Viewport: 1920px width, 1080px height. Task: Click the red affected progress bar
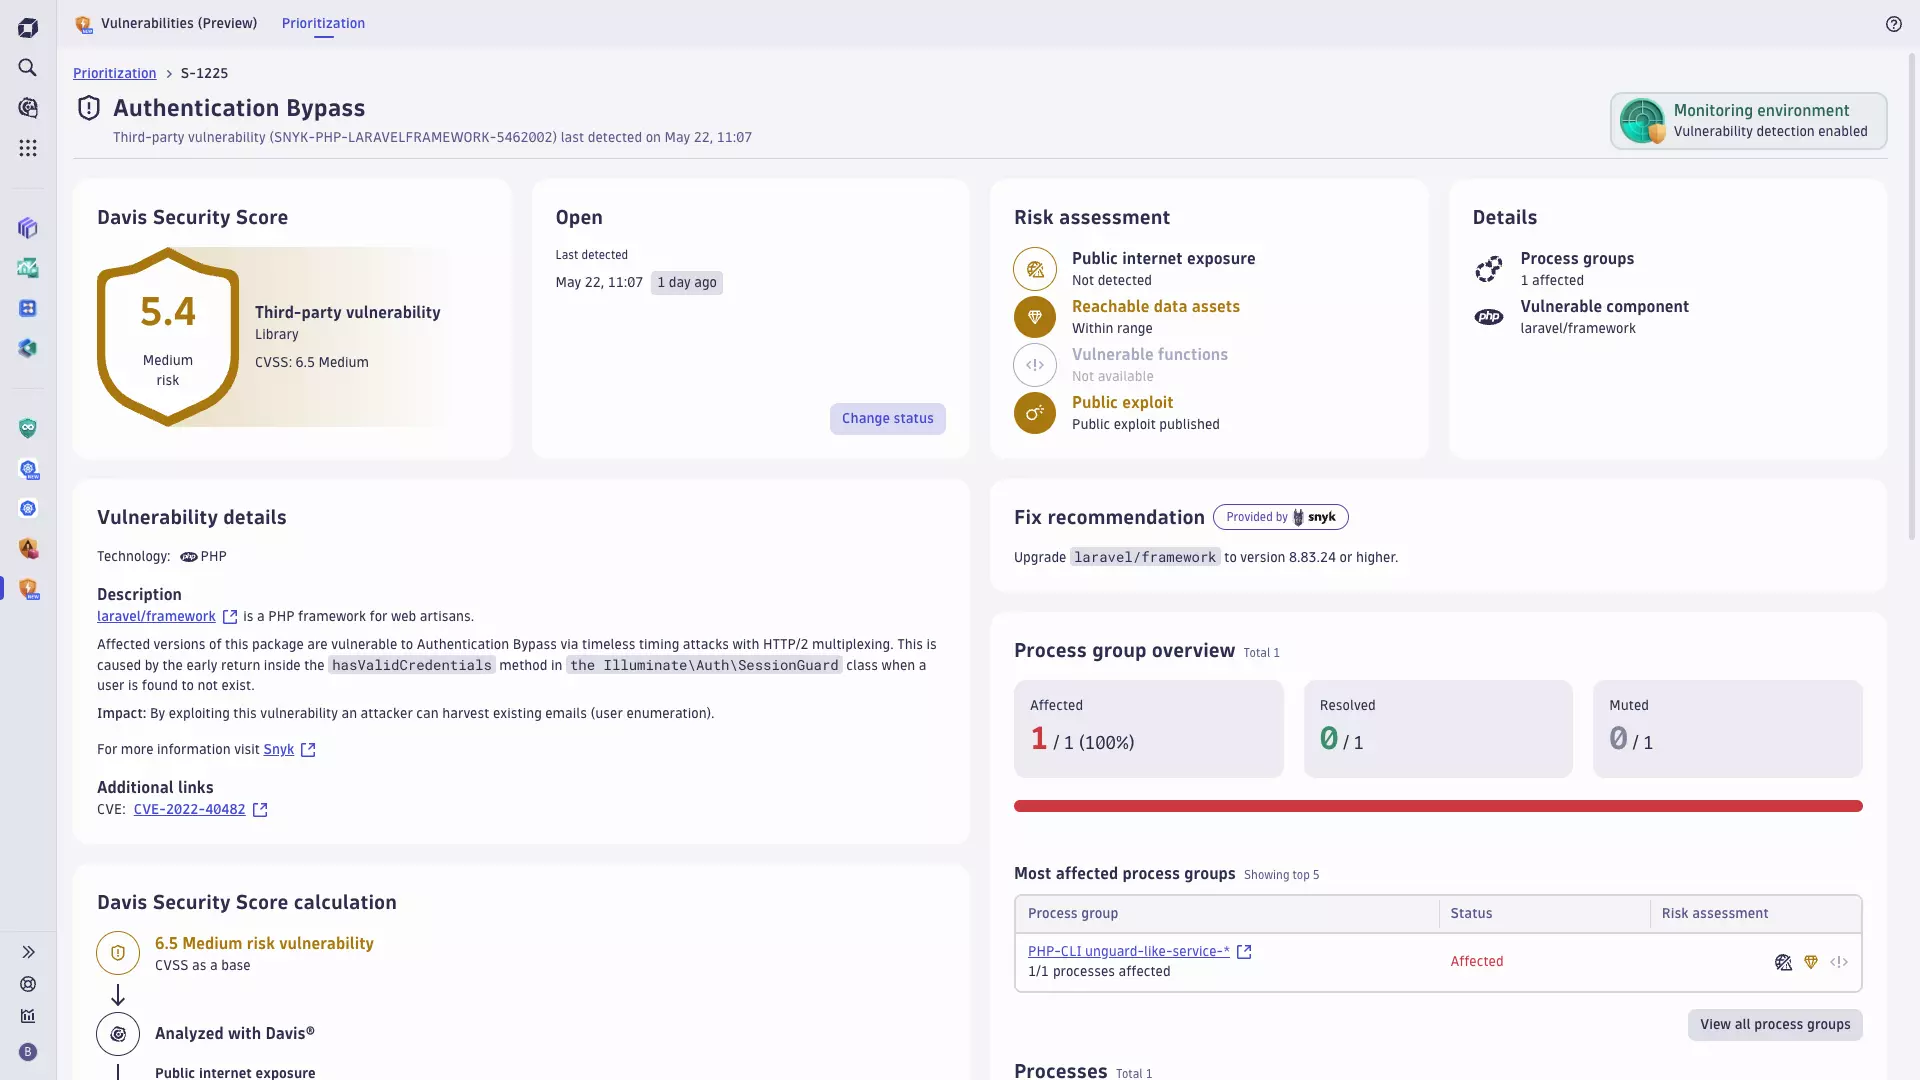tap(1437, 806)
